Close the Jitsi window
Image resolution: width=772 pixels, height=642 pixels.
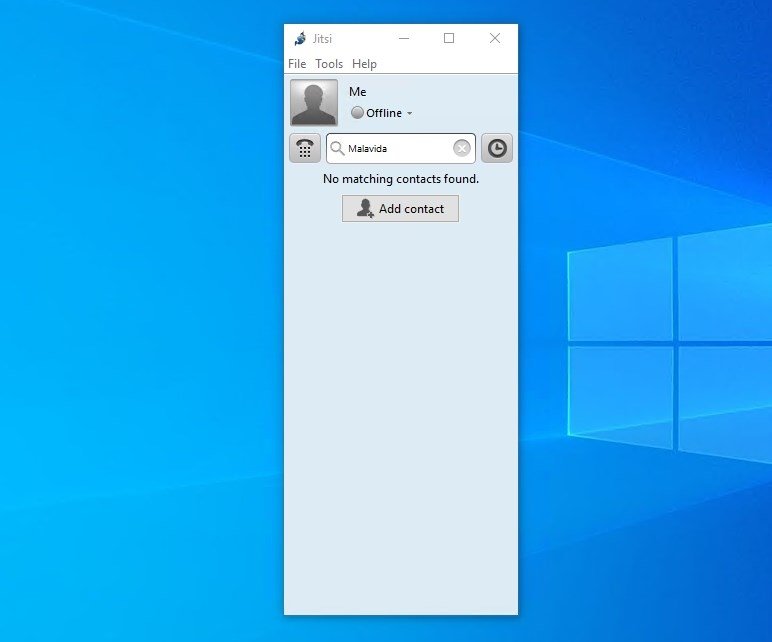(x=495, y=38)
